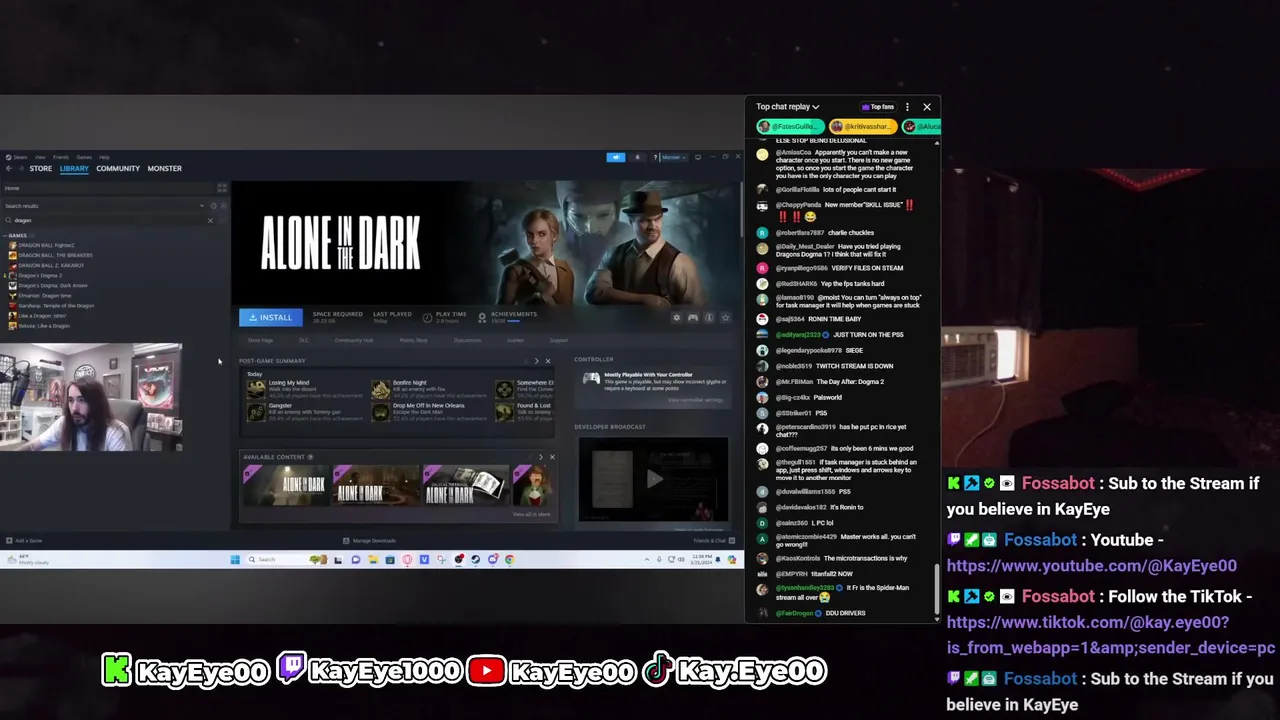The width and height of the screenshot is (1280, 720).
Task: Click the @FatesGuillo top fan chip
Action: click(x=790, y=127)
